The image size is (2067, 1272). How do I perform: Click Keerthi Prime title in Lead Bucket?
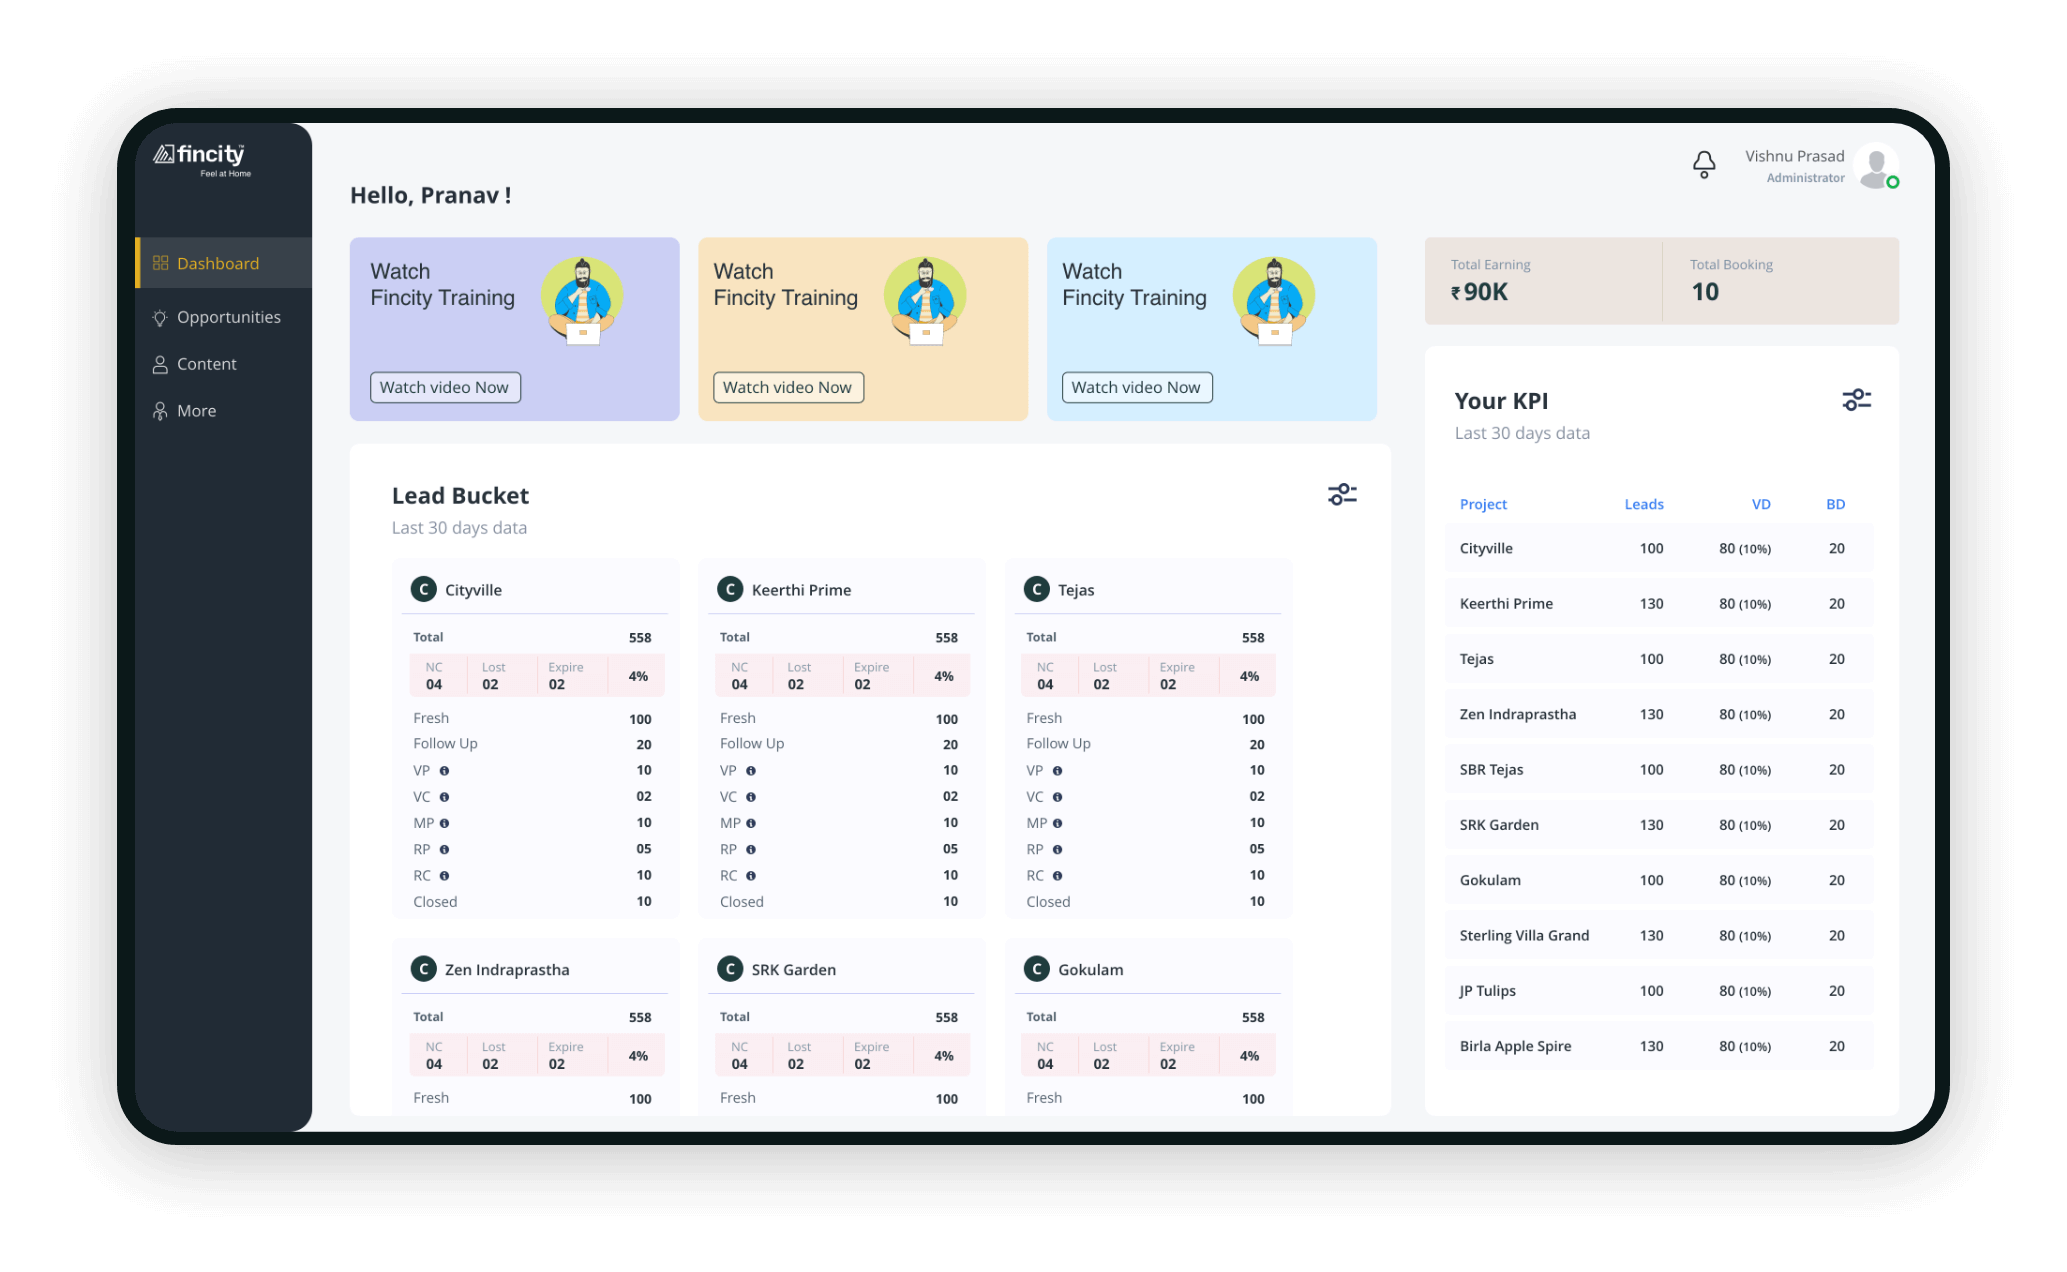click(801, 590)
